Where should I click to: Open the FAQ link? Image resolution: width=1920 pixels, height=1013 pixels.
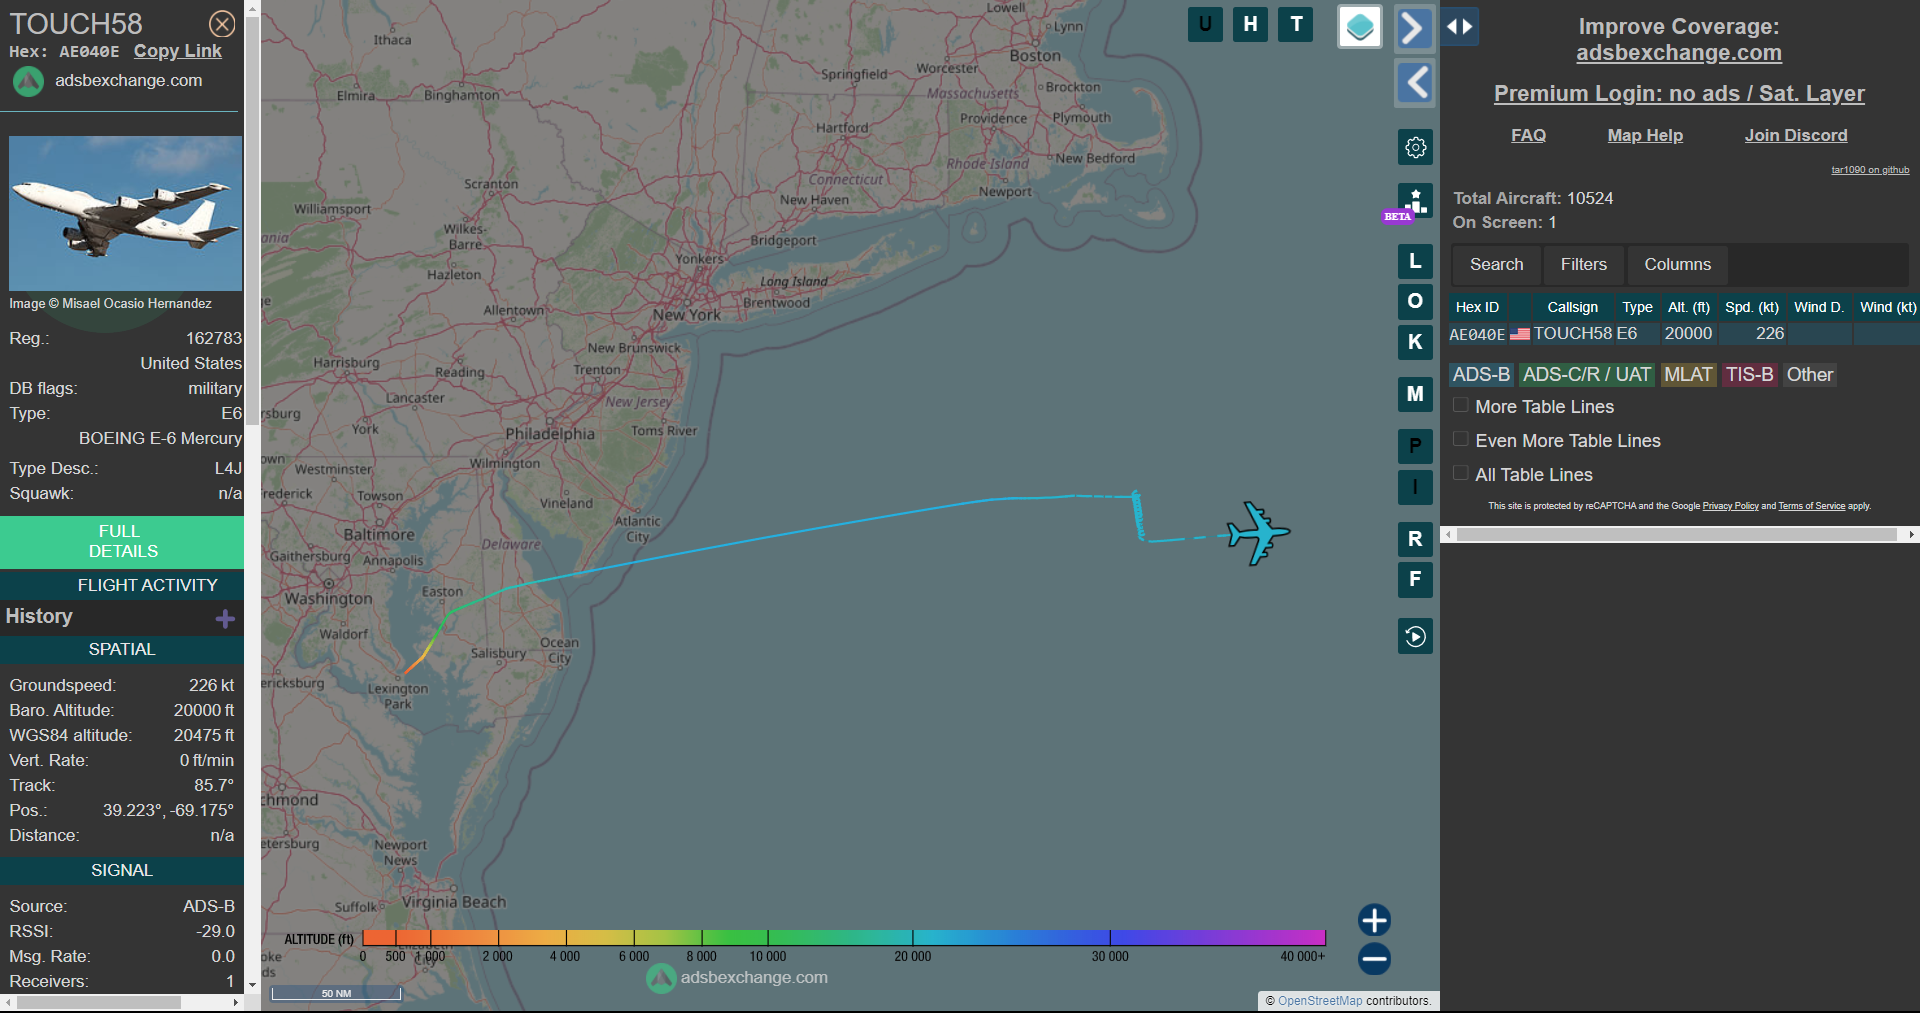1528,136
